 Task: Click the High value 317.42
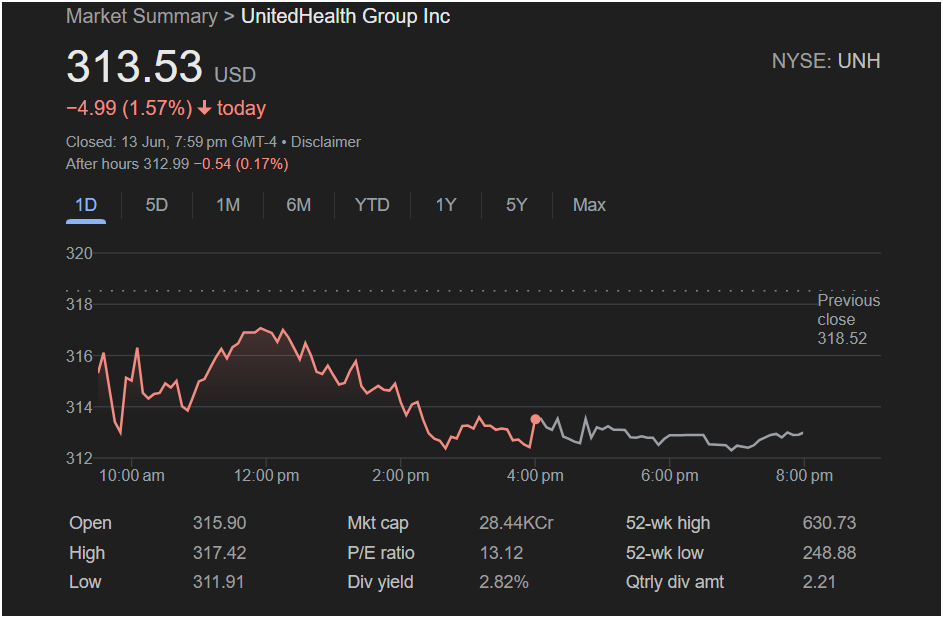pos(220,553)
